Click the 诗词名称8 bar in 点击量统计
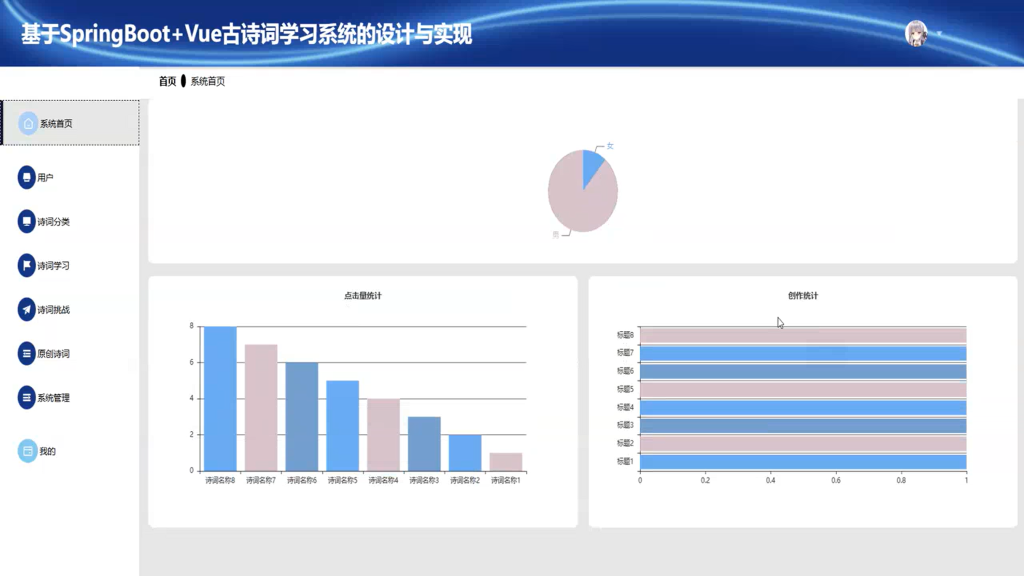 (220, 398)
